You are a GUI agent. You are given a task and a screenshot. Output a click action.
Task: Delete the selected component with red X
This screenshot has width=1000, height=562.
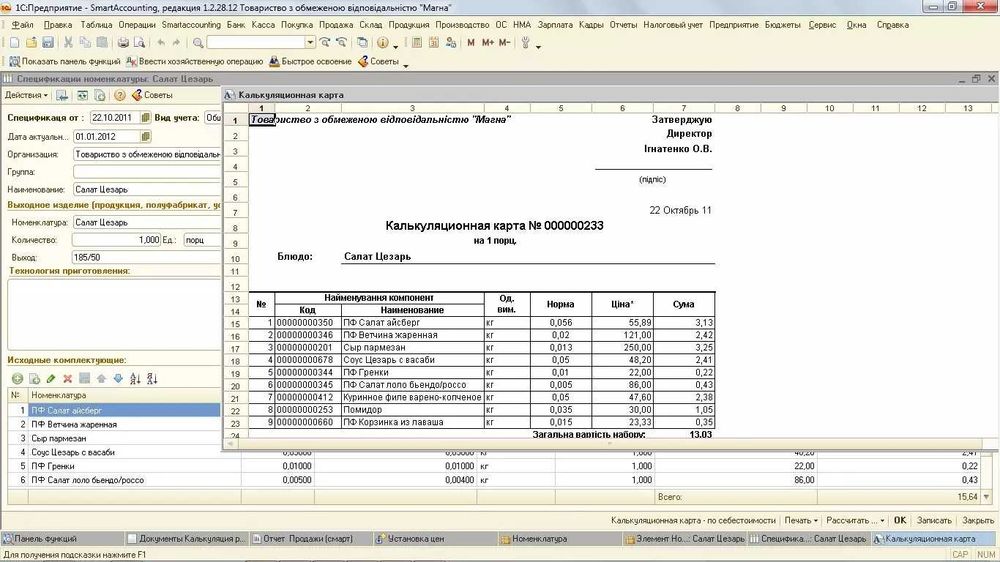click(x=68, y=378)
